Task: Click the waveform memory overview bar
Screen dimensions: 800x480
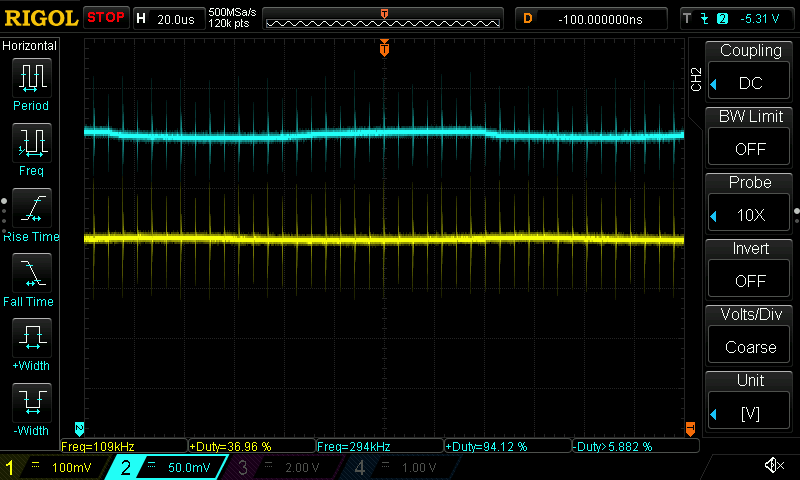Action: 385,18
